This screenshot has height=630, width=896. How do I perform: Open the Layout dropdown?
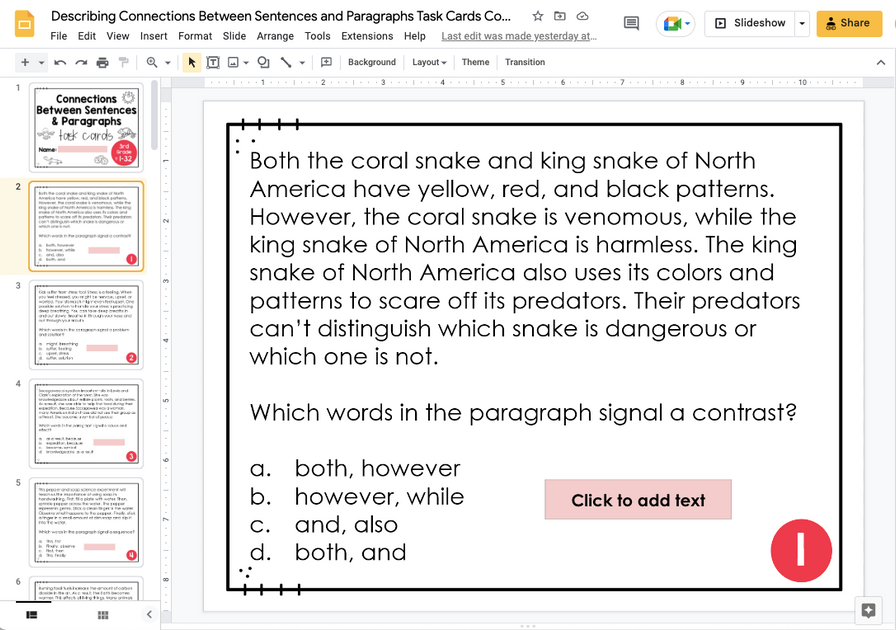pyautogui.click(x=428, y=62)
